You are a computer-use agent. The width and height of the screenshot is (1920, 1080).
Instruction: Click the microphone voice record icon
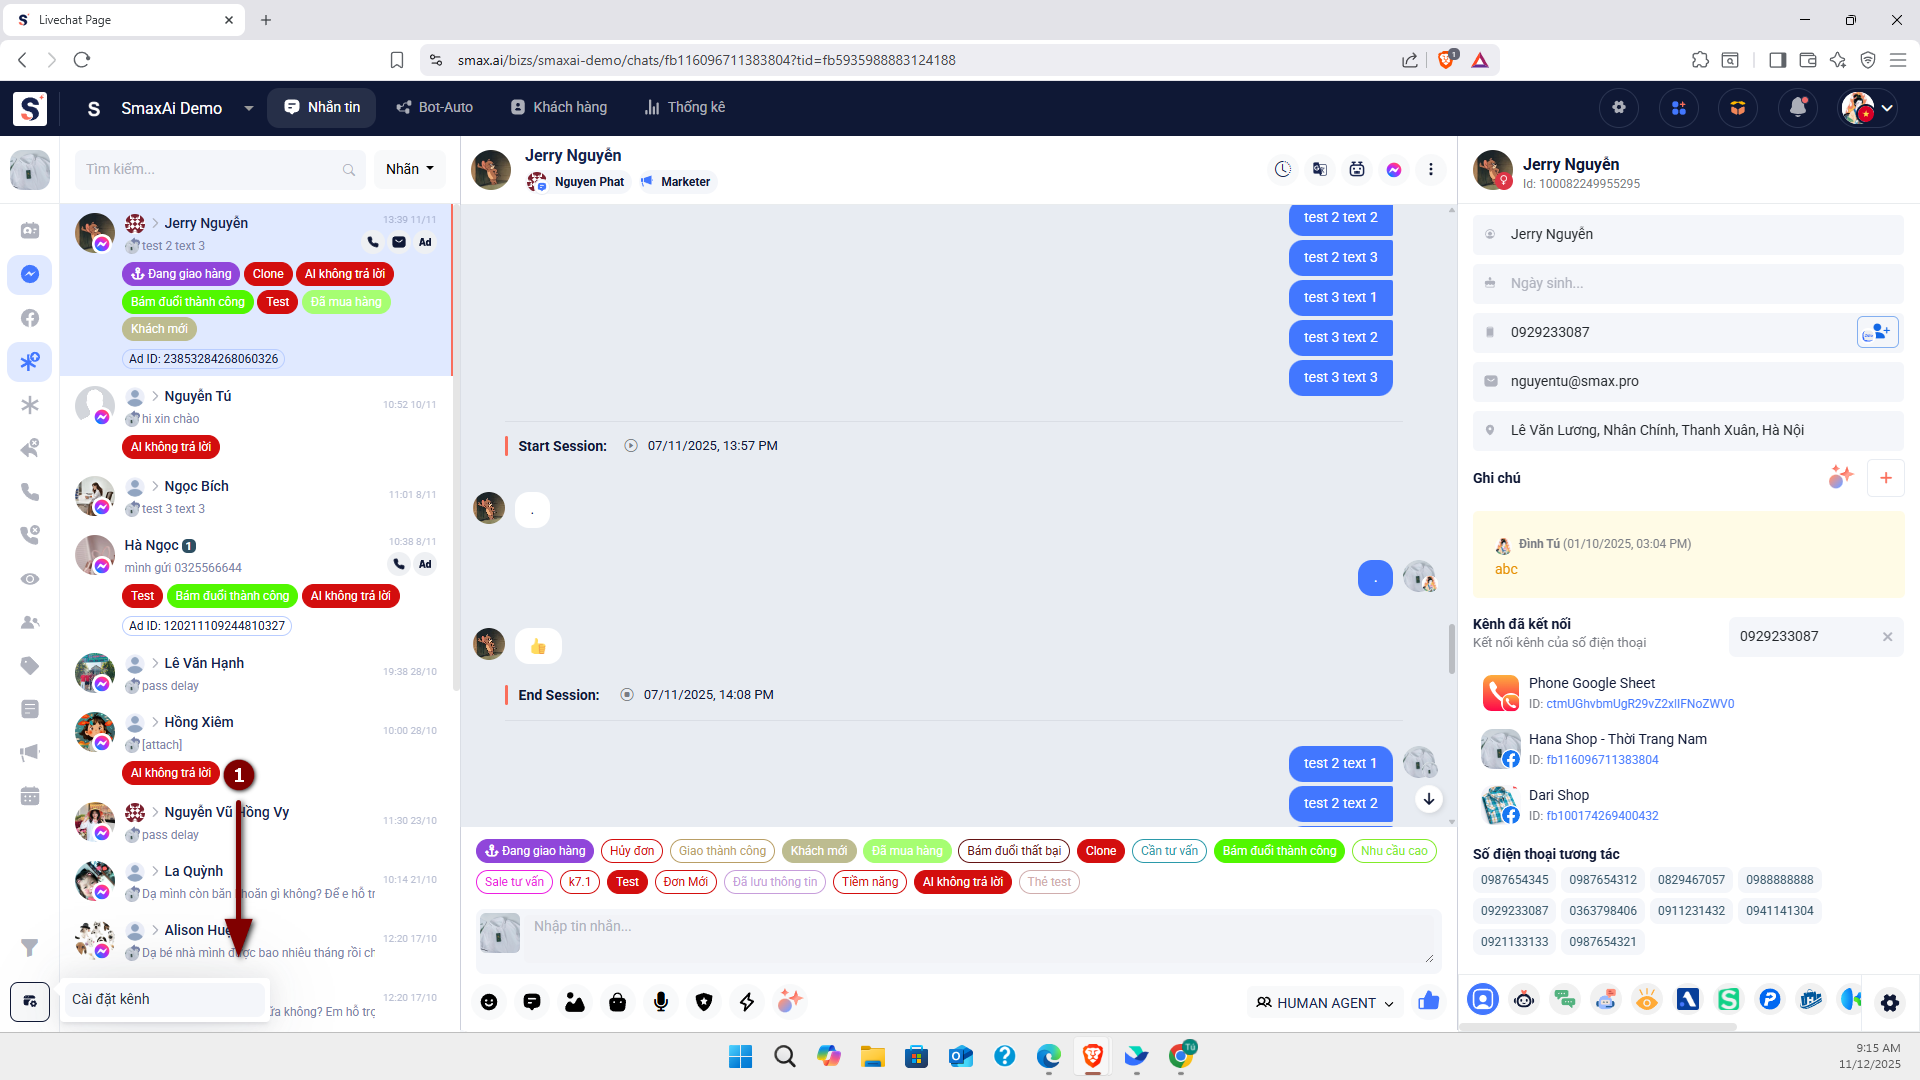tap(661, 1002)
